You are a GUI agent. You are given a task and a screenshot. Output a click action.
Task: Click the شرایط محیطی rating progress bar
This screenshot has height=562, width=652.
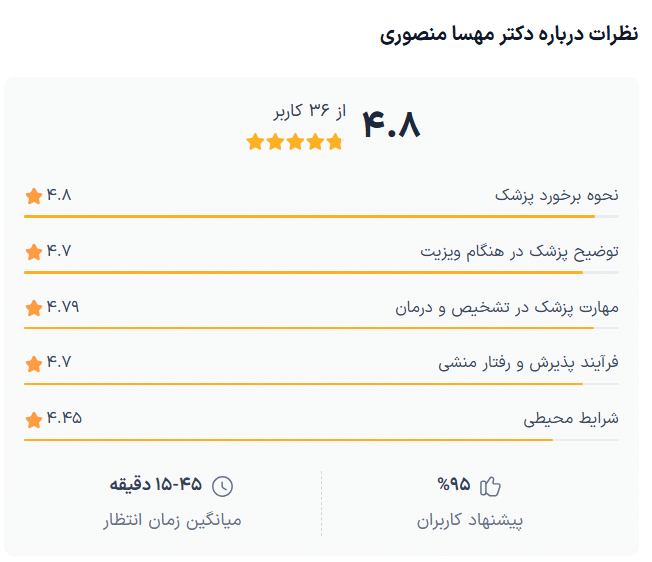pyautogui.click(x=321, y=439)
